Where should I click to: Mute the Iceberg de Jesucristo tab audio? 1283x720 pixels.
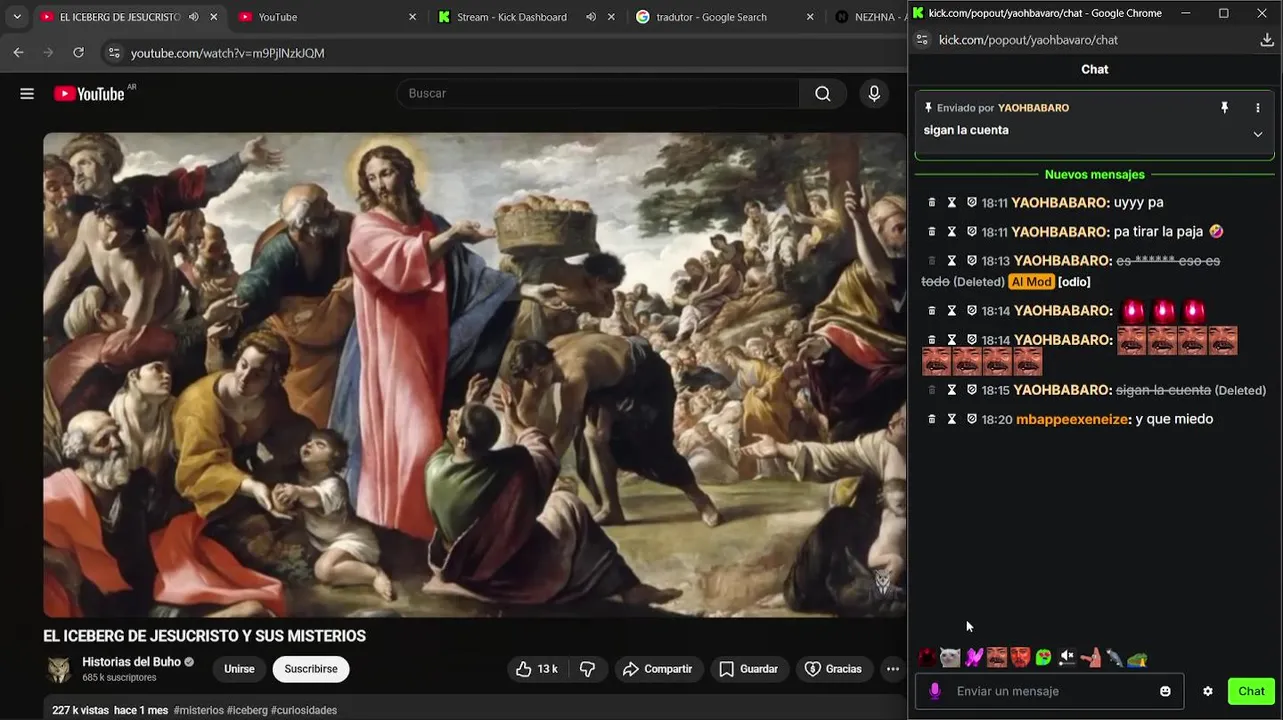coord(193,17)
